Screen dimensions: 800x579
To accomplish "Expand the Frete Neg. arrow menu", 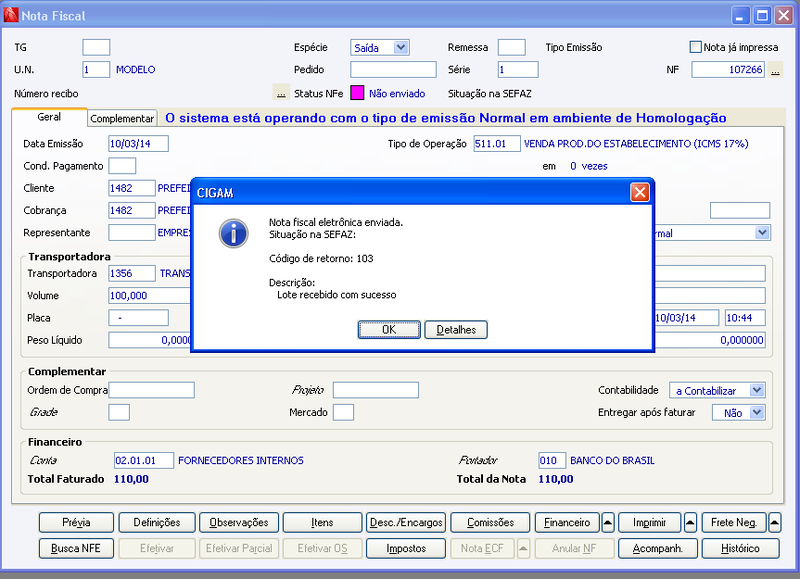I will point(774,522).
